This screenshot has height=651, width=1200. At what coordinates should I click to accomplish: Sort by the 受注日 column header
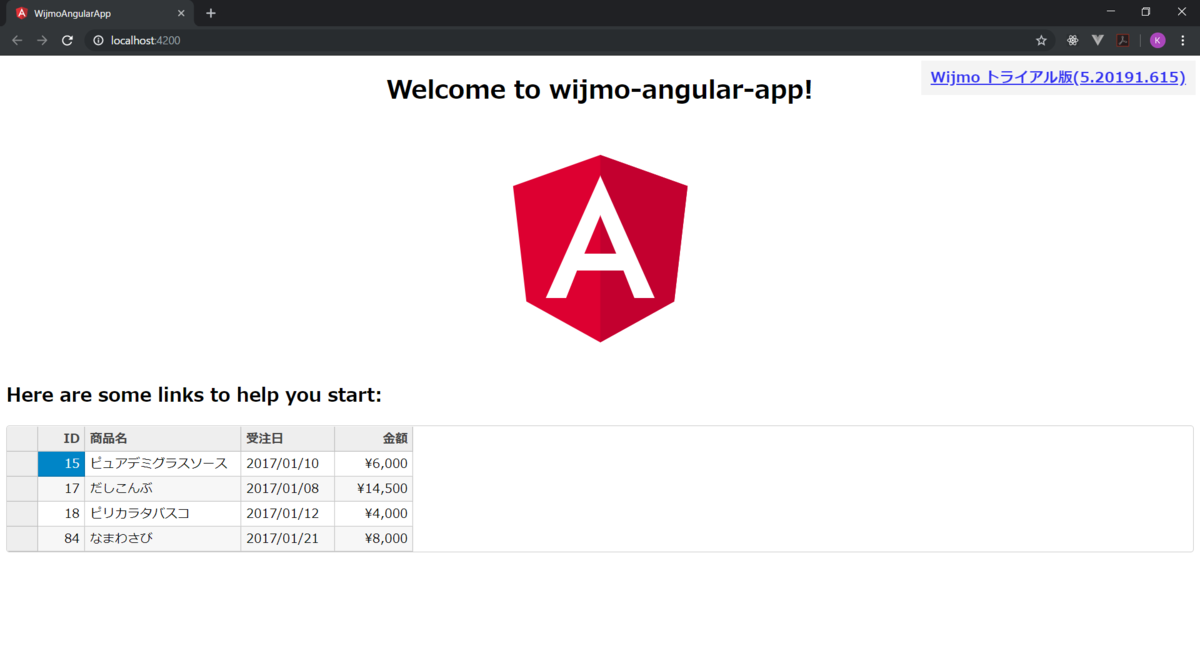click(x=288, y=438)
